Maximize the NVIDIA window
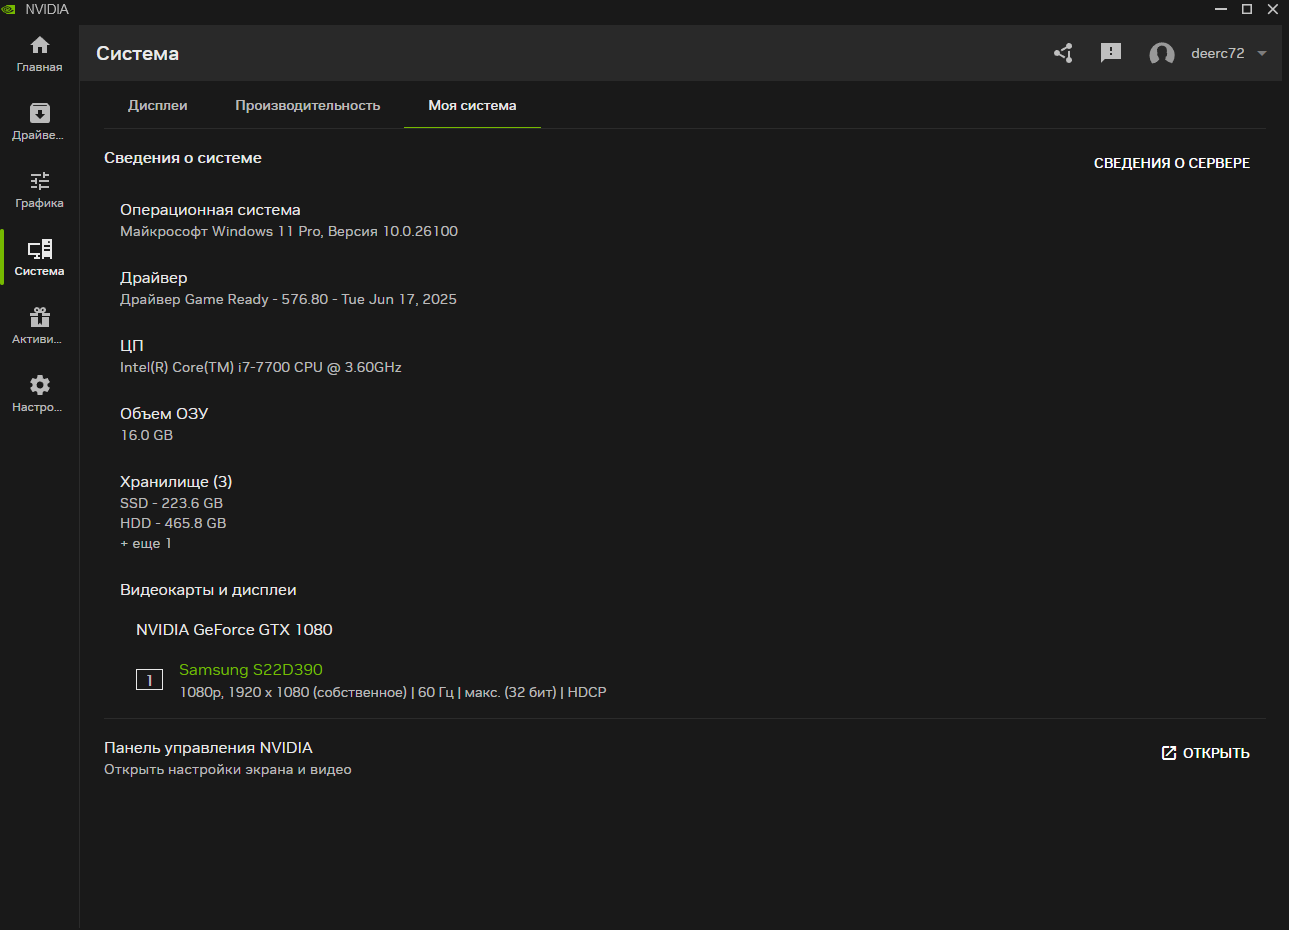Screen dimensions: 1289x930 tap(1247, 9)
